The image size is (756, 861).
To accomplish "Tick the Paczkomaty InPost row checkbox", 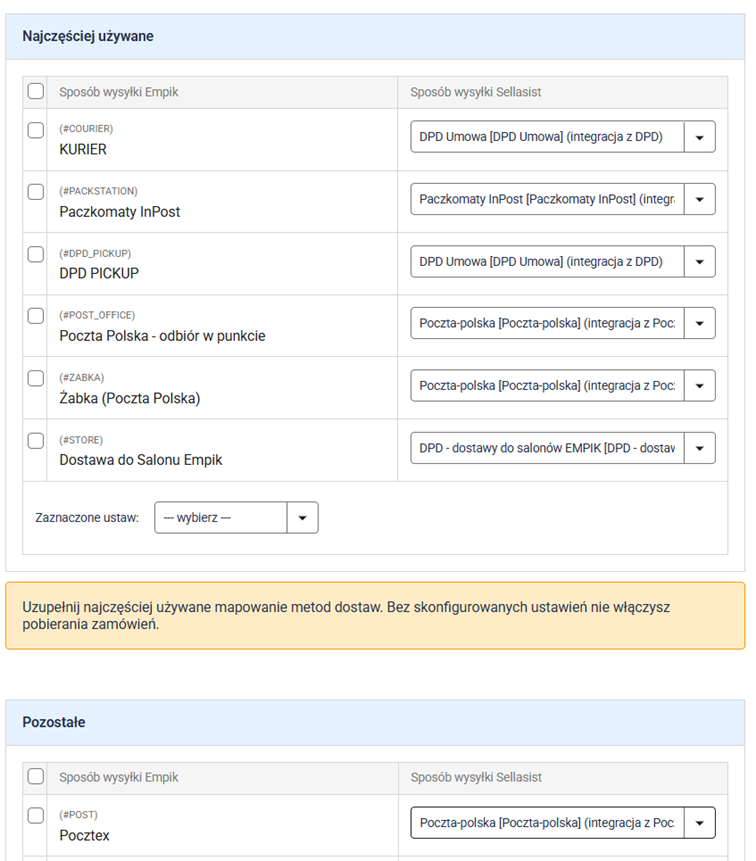I will [x=36, y=192].
